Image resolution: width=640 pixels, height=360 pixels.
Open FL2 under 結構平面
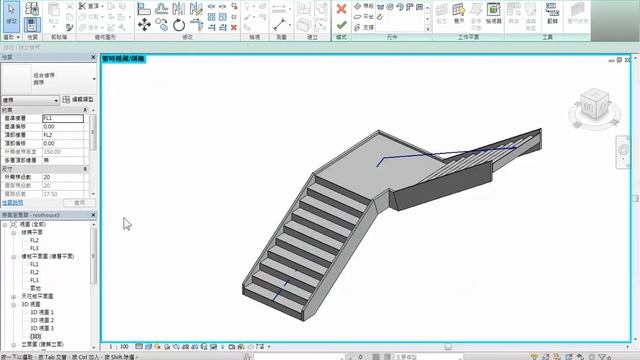(x=34, y=240)
